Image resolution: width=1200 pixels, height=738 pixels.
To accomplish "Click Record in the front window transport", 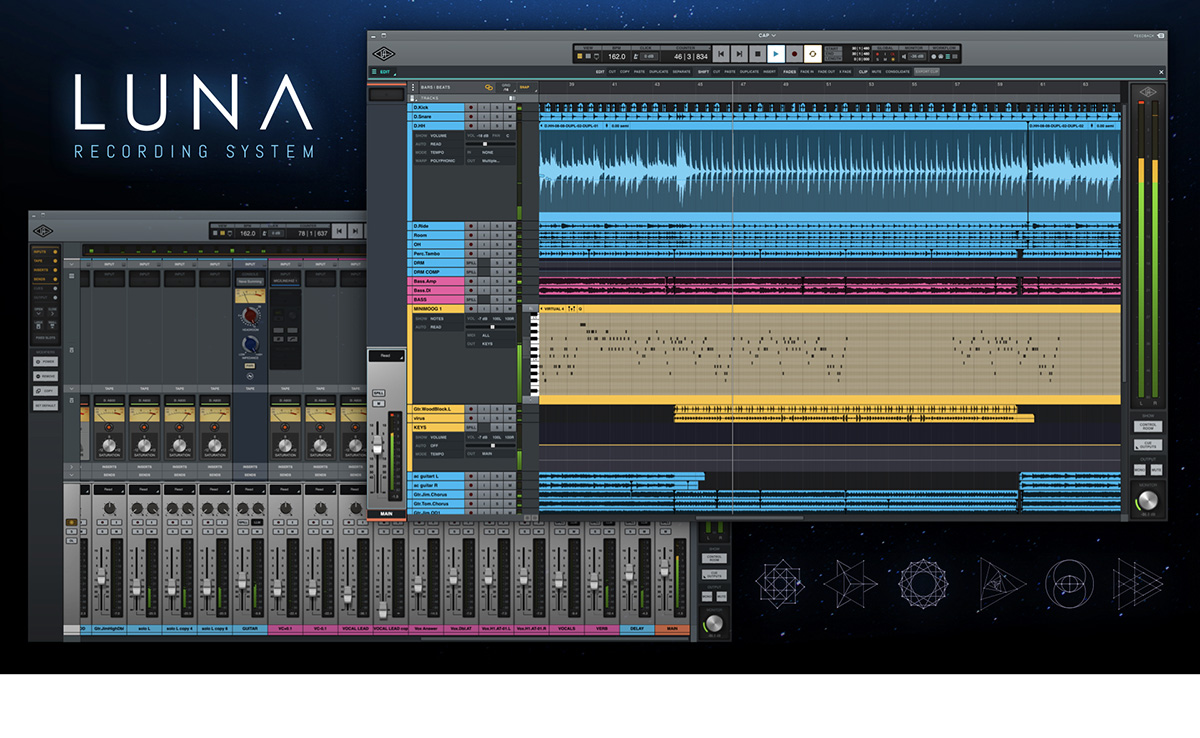I will [794, 54].
